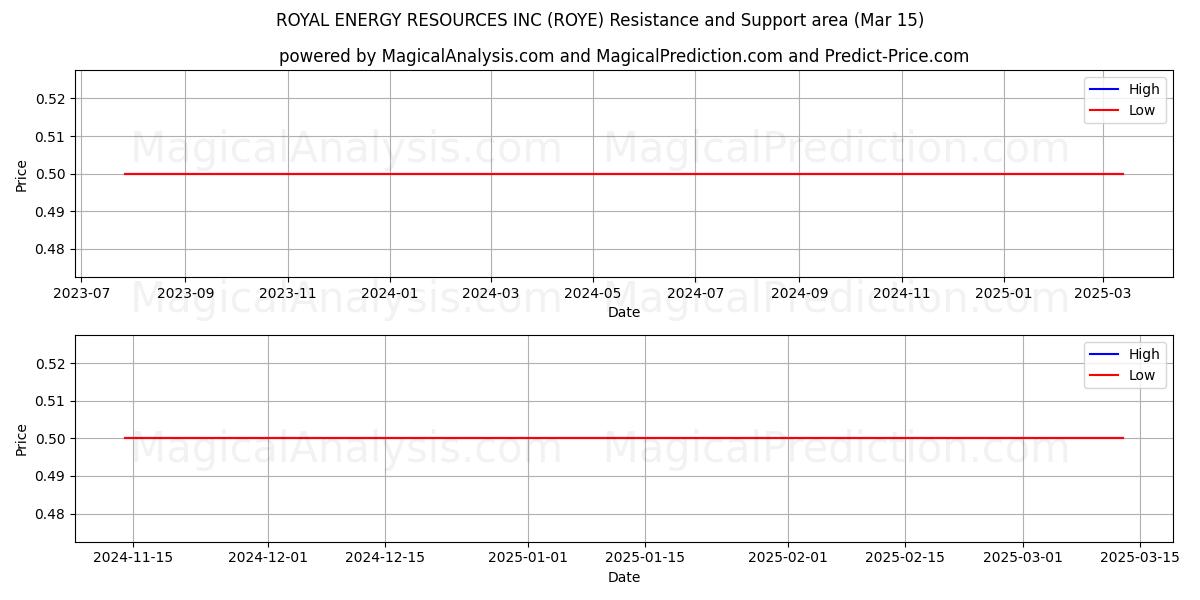Click the 2025-03 tick label in top chart
This screenshot has height=600, width=1200.
(x=1103, y=293)
